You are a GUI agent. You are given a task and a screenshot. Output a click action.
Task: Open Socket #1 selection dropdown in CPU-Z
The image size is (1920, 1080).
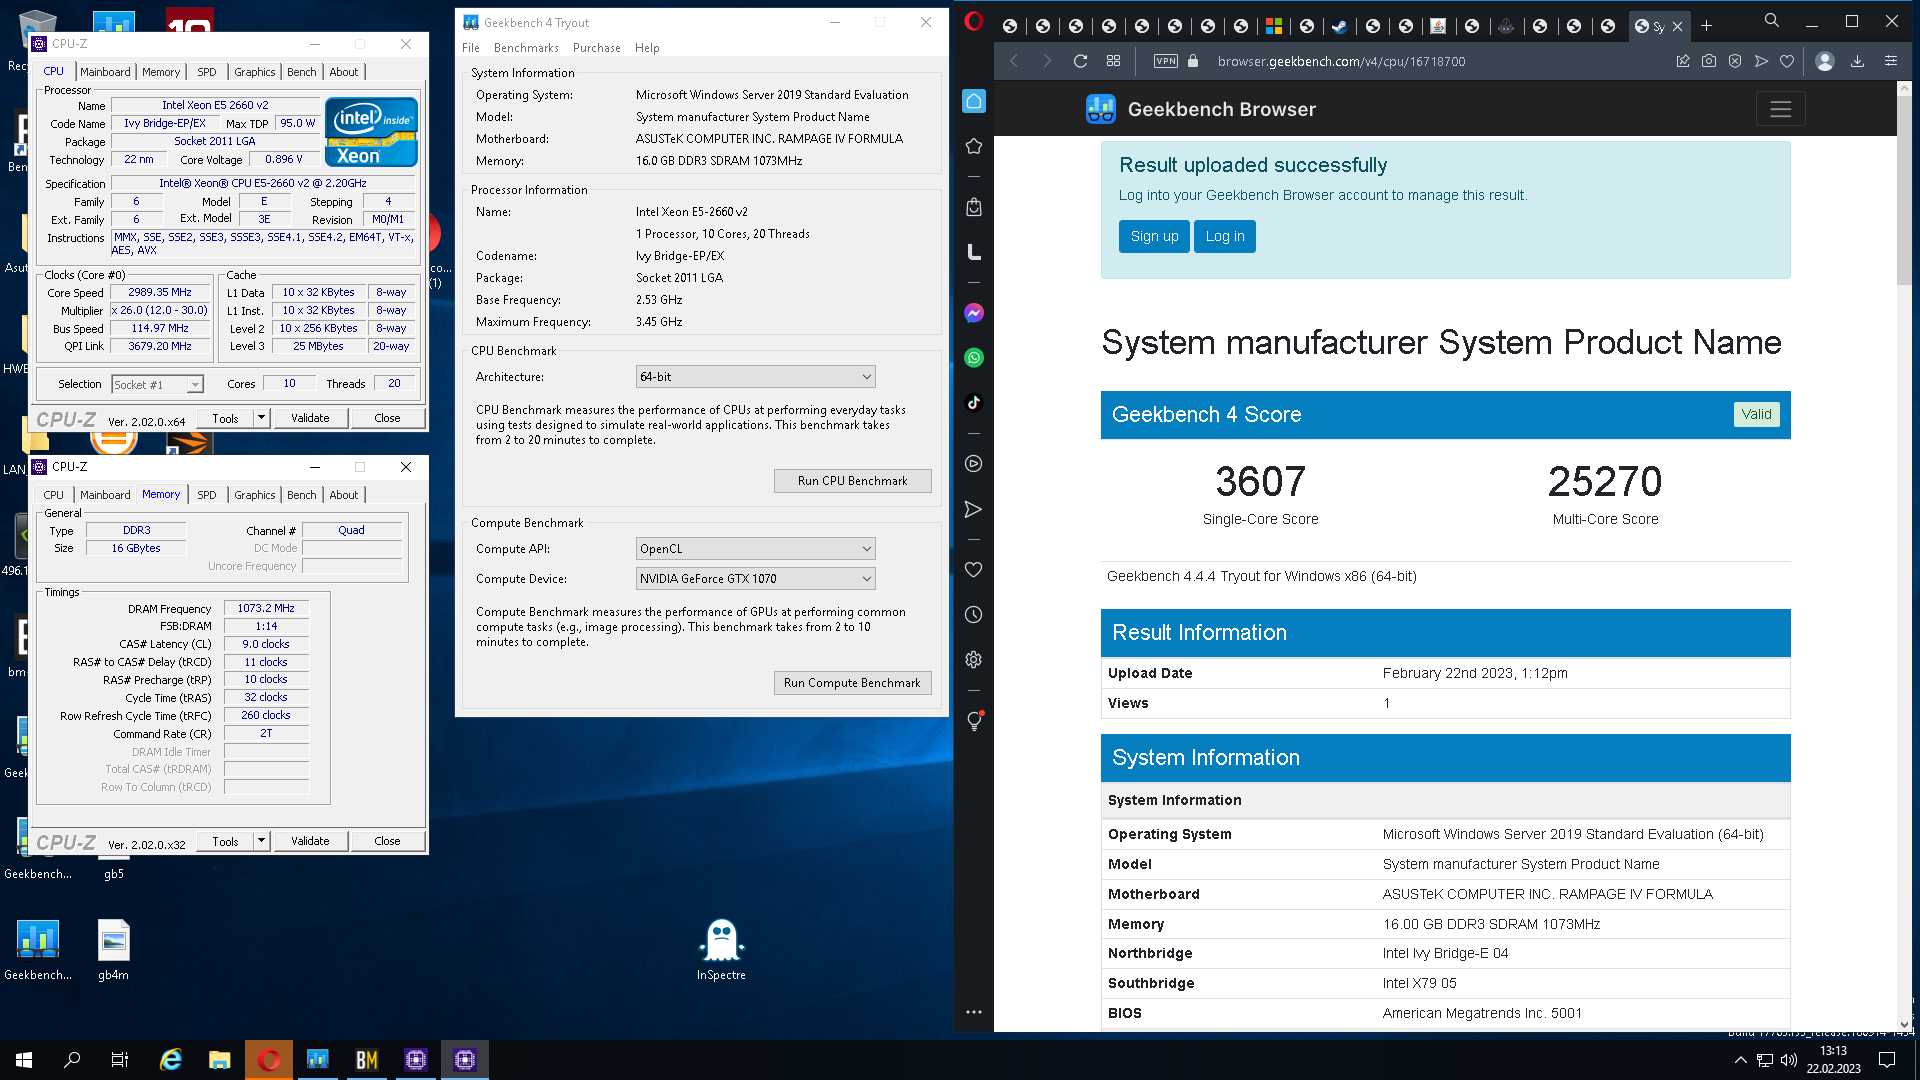click(157, 384)
